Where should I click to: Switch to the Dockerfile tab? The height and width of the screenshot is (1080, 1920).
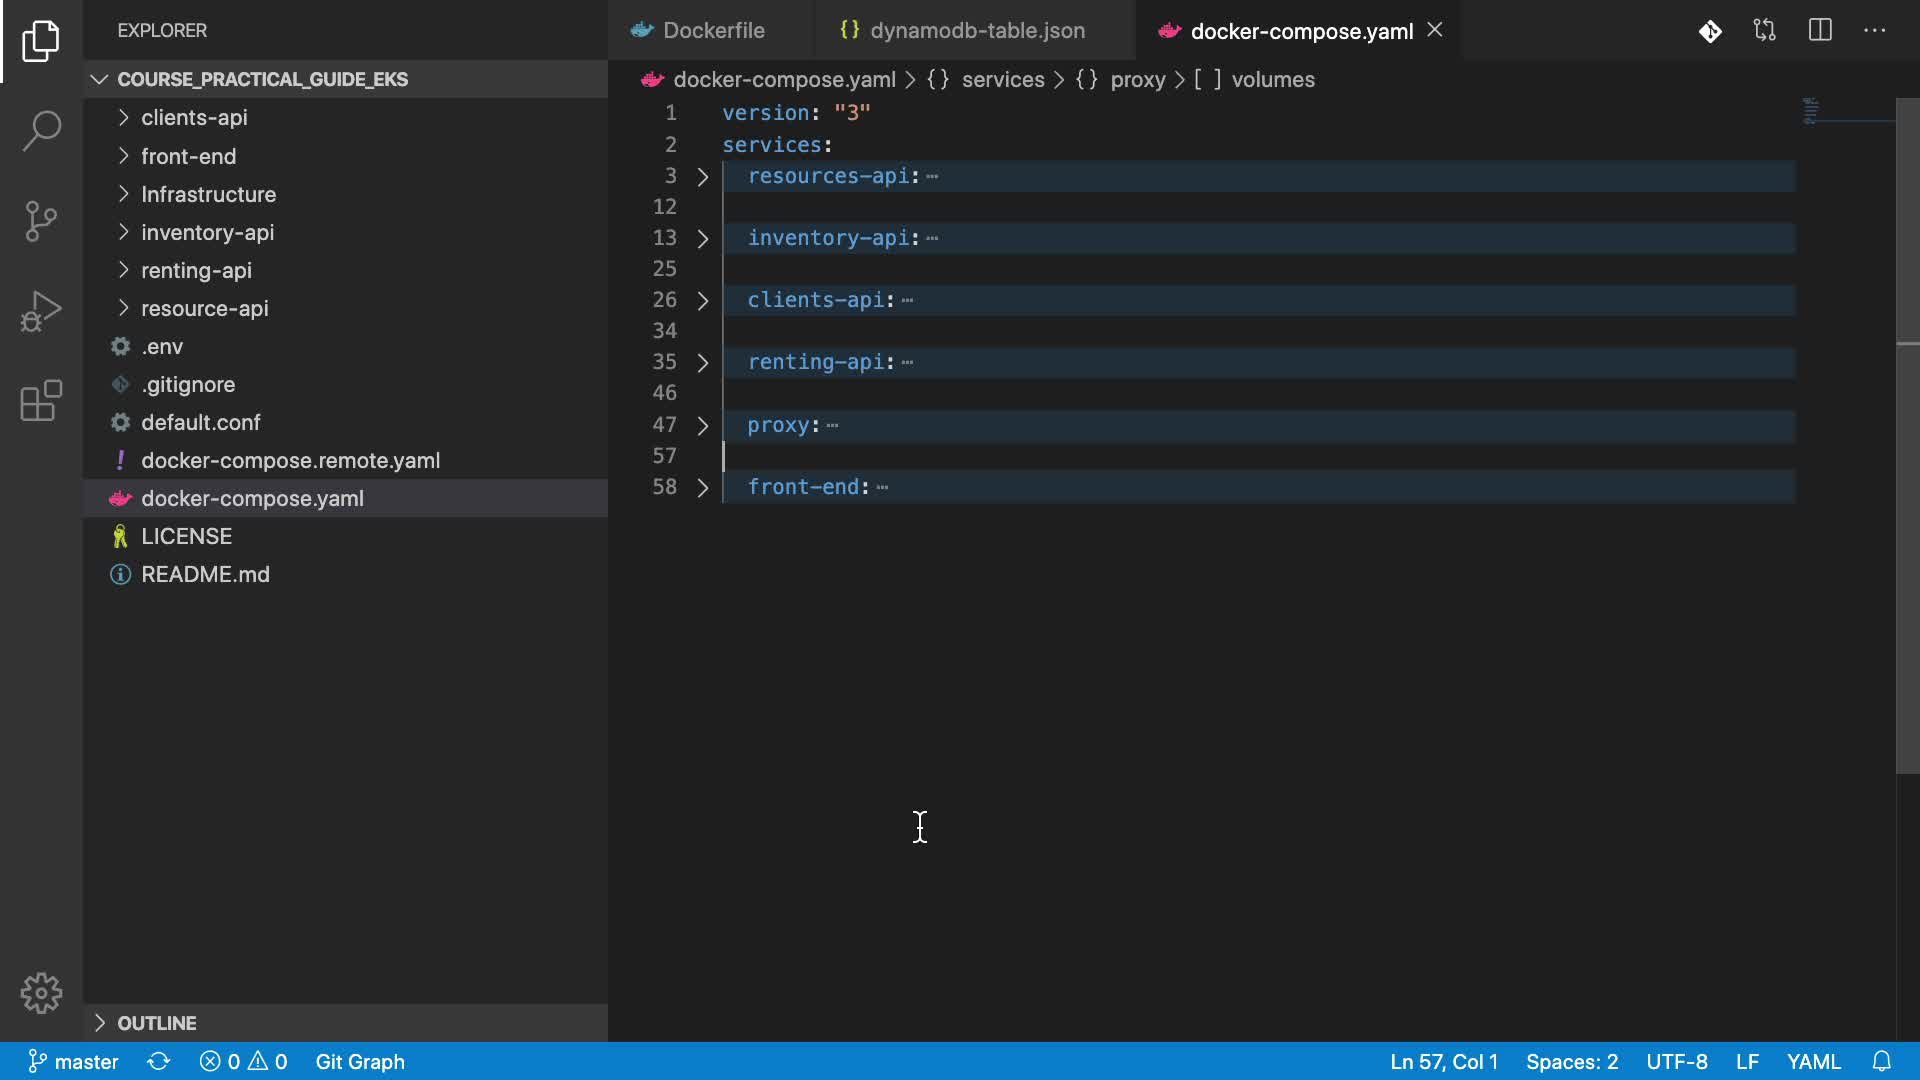713,31
